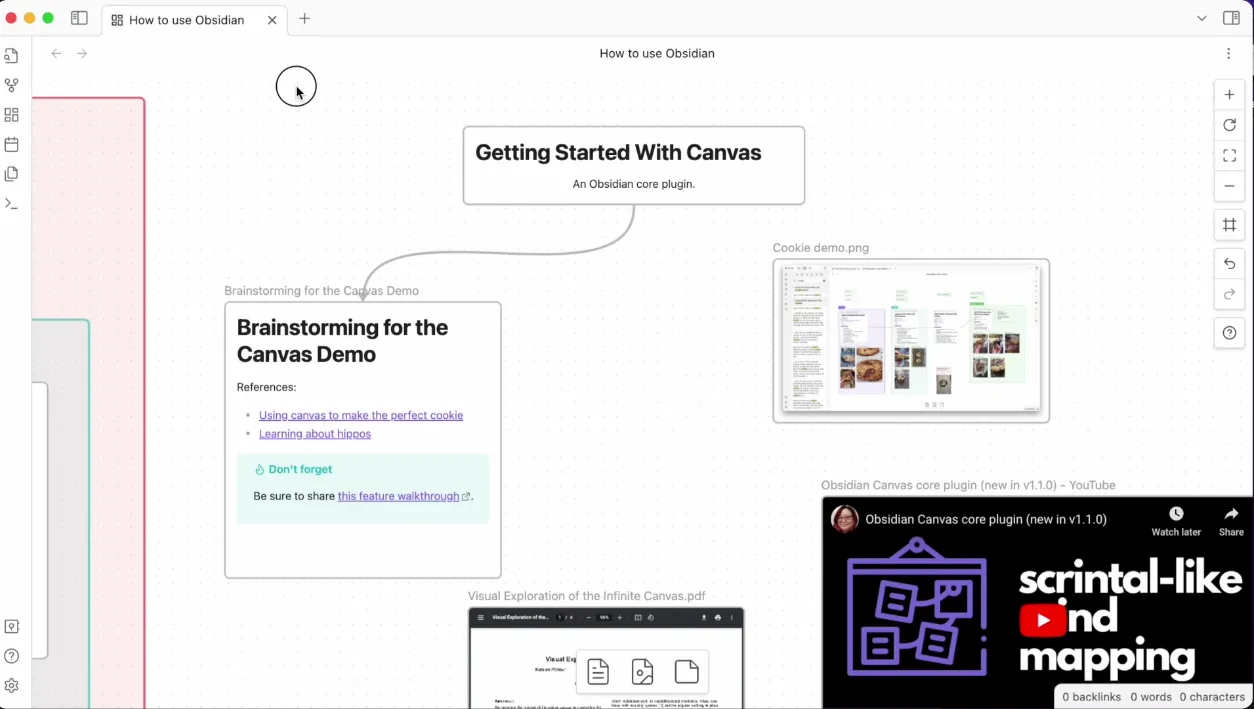
Task: Open command palette terminal icon
Action: (12, 203)
